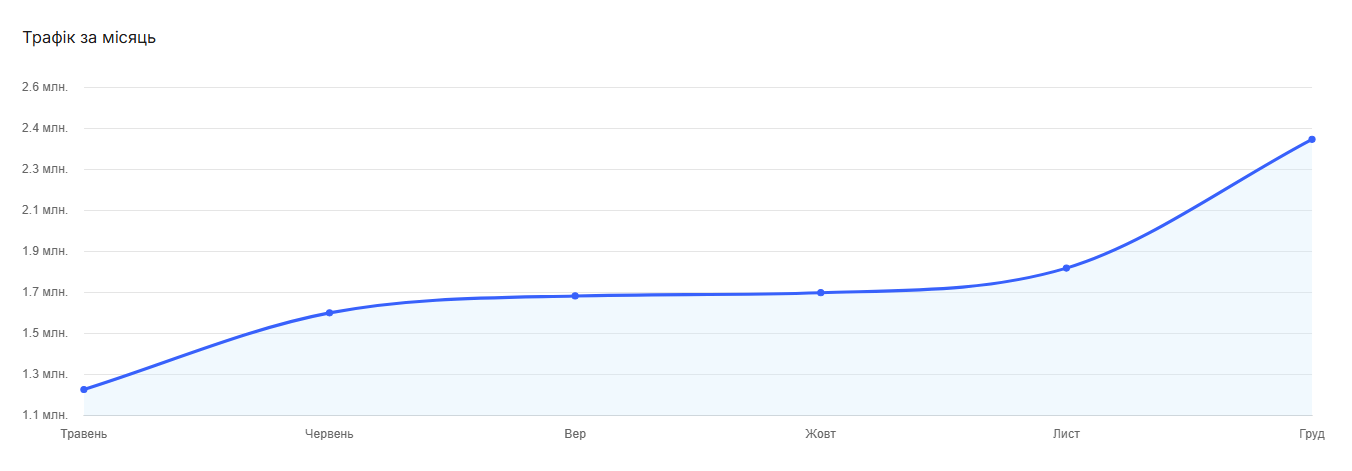Click the Лист x-axis label
Viewport: 1352px width, 471px height.
1066,434
